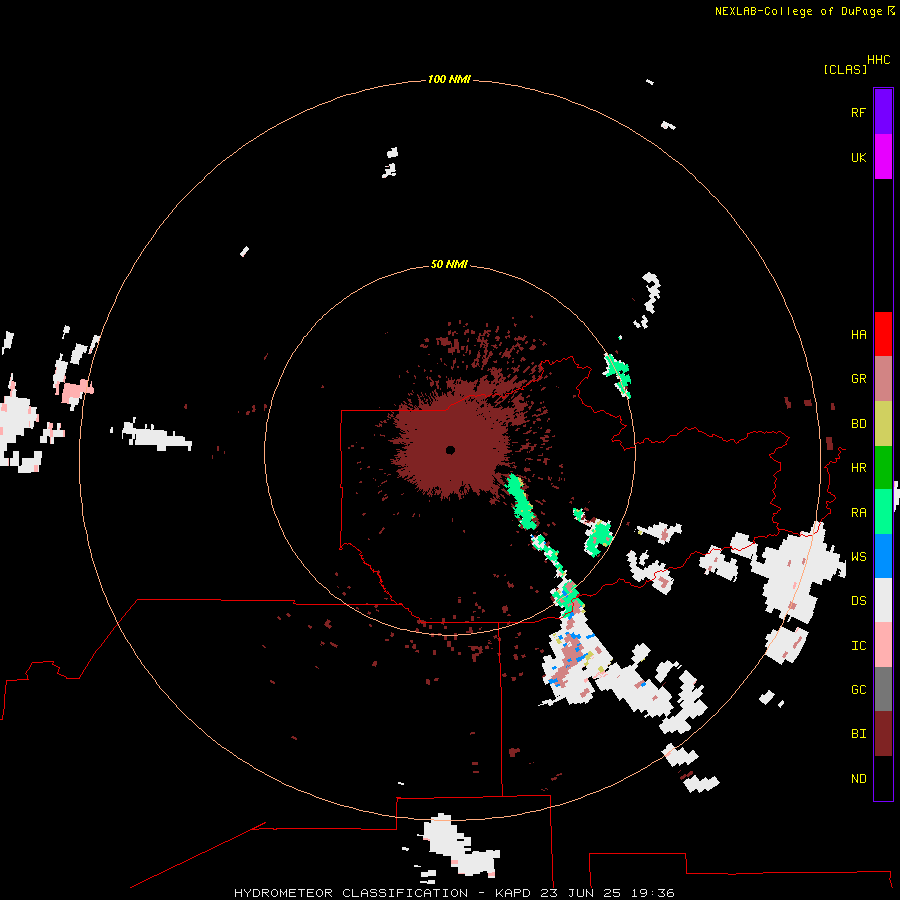Click the black radar site dot
Screen dimensions: 900x900
(450, 450)
